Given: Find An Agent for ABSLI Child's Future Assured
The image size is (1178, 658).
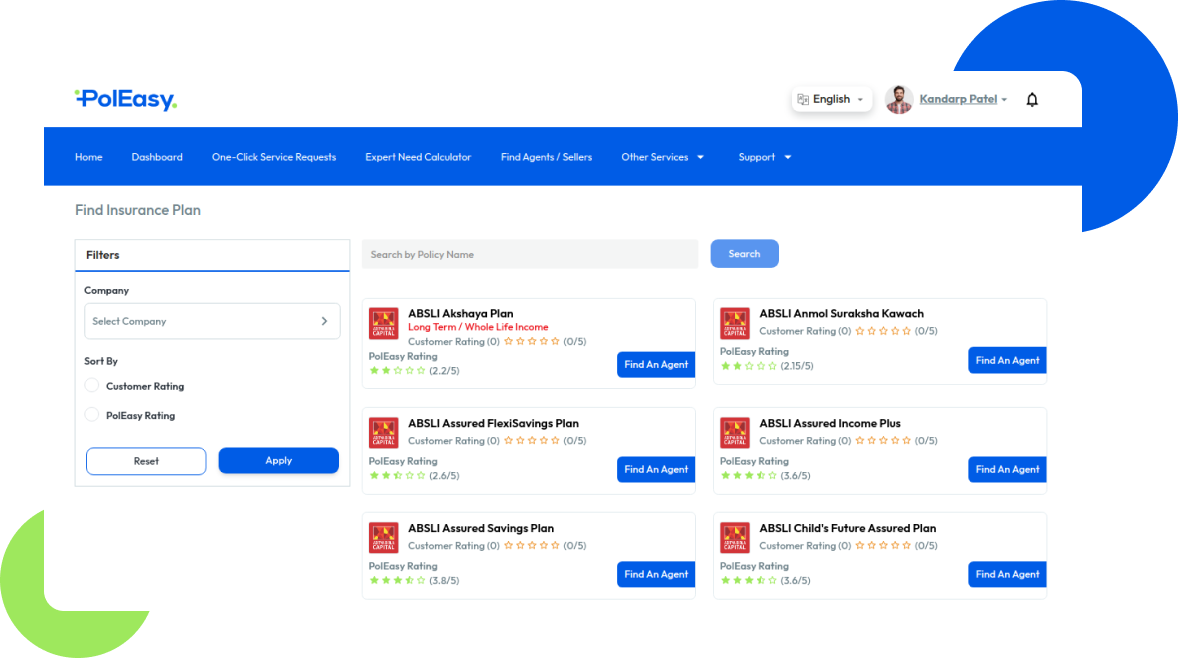Looking at the screenshot, I should pyautogui.click(x=1007, y=575).
